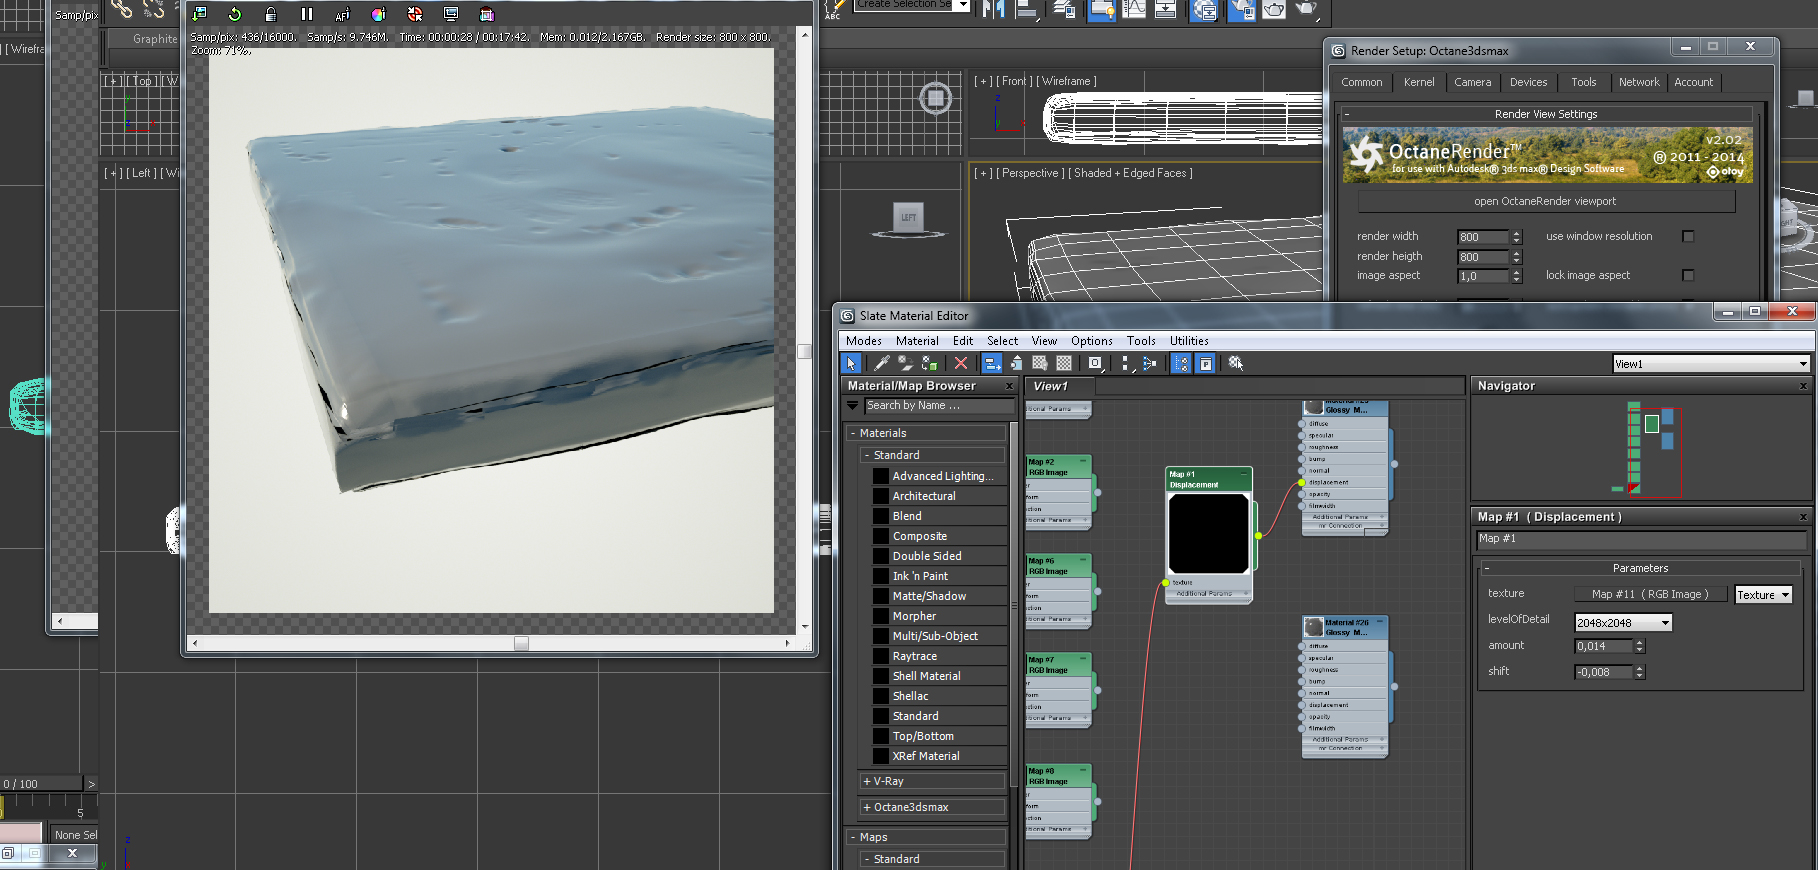Pick material from object with eyedropper
The height and width of the screenshot is (870, 1818).
click(881, 364)
